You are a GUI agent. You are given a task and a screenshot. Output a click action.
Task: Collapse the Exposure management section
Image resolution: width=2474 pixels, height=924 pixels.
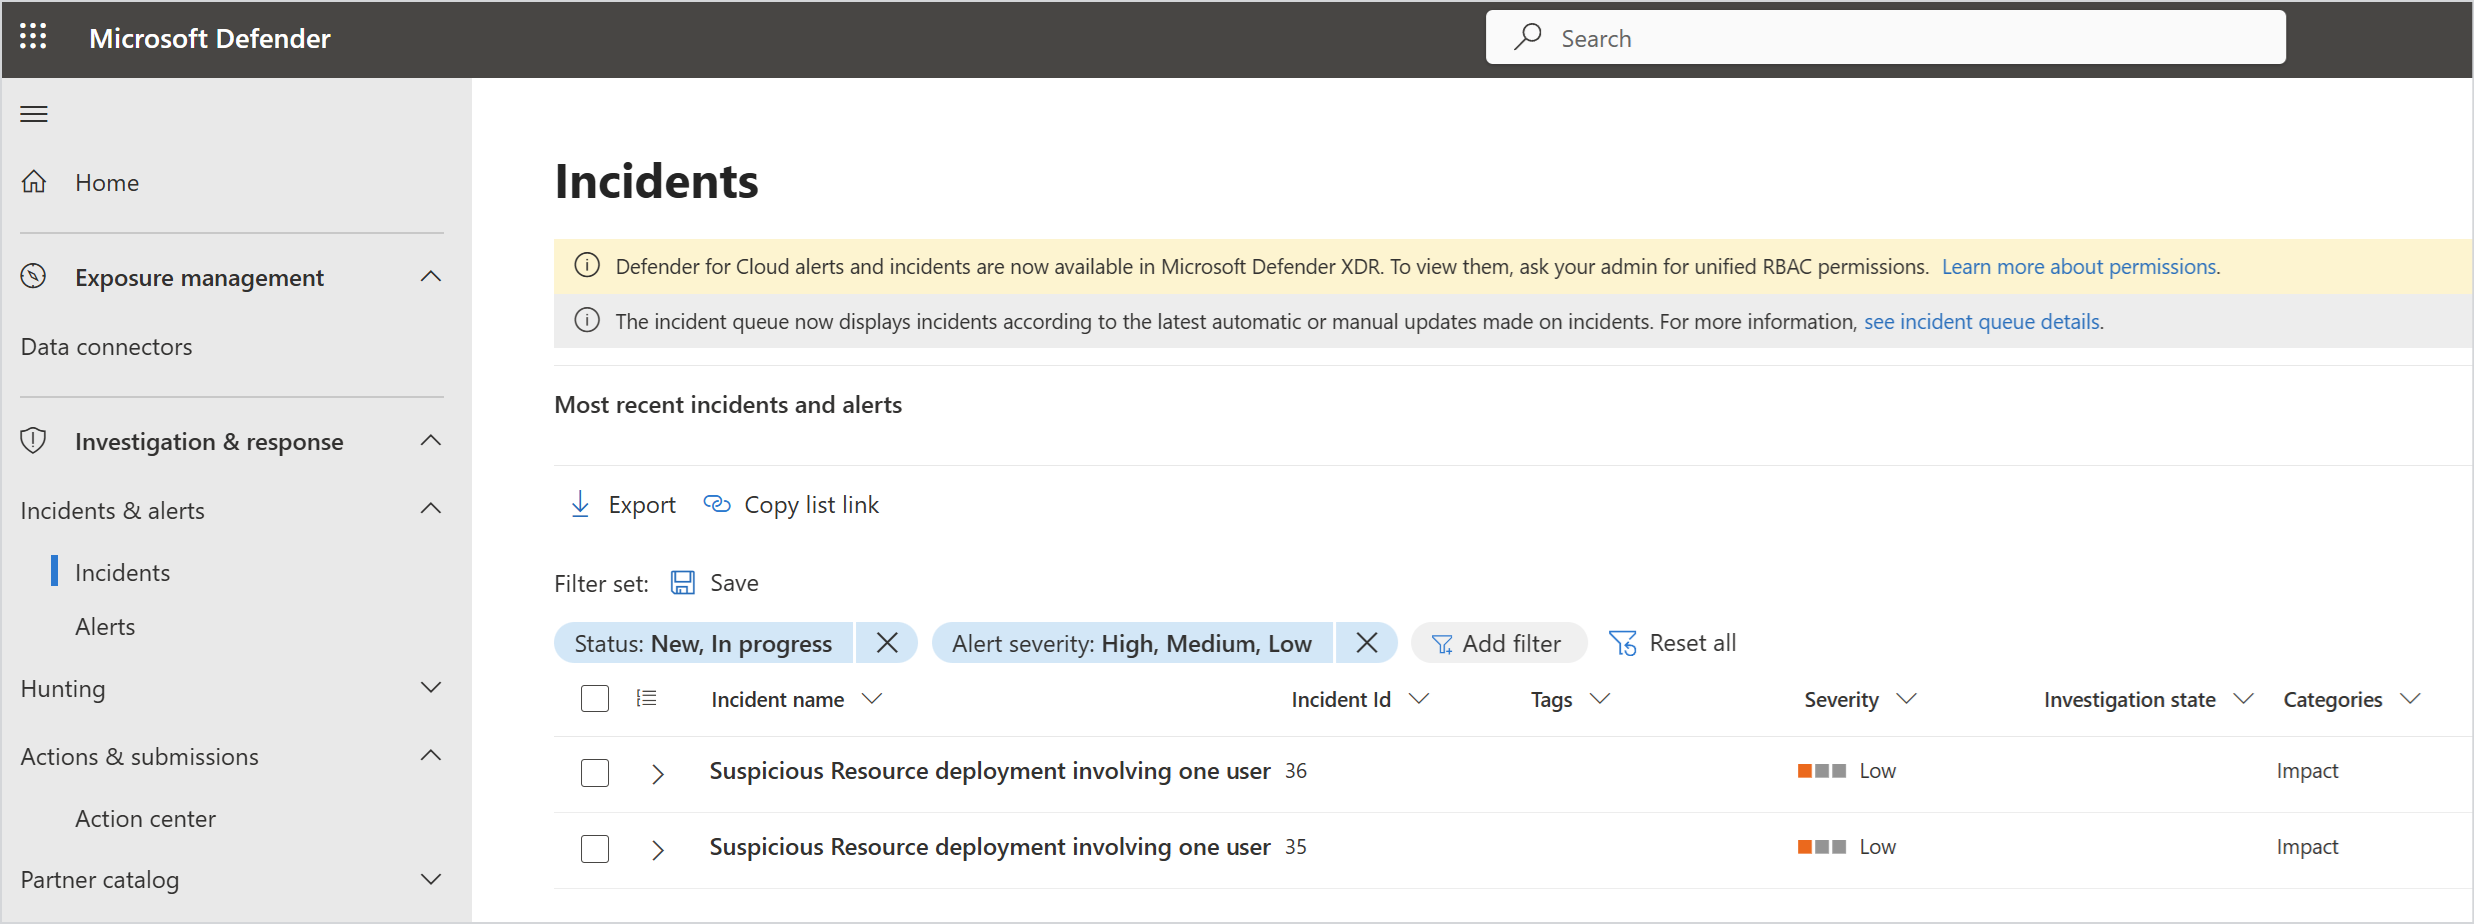tap(431, 277)
